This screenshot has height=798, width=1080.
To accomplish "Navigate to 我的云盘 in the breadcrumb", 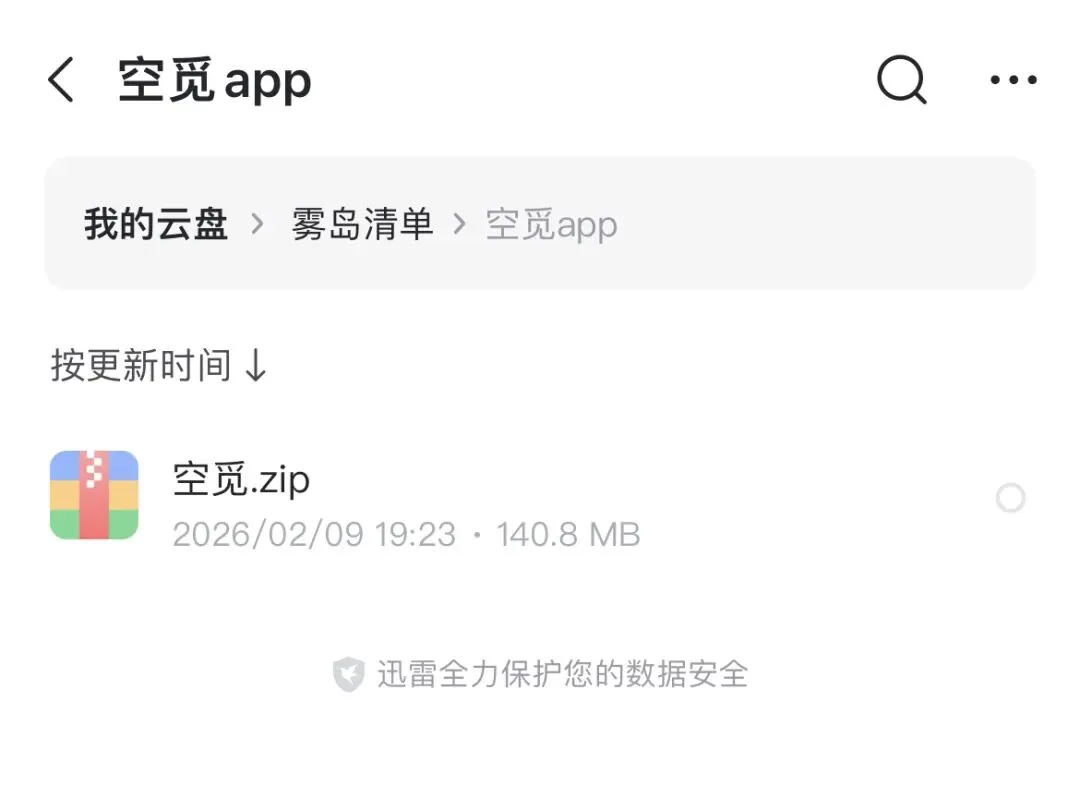I will pos(156,224).
